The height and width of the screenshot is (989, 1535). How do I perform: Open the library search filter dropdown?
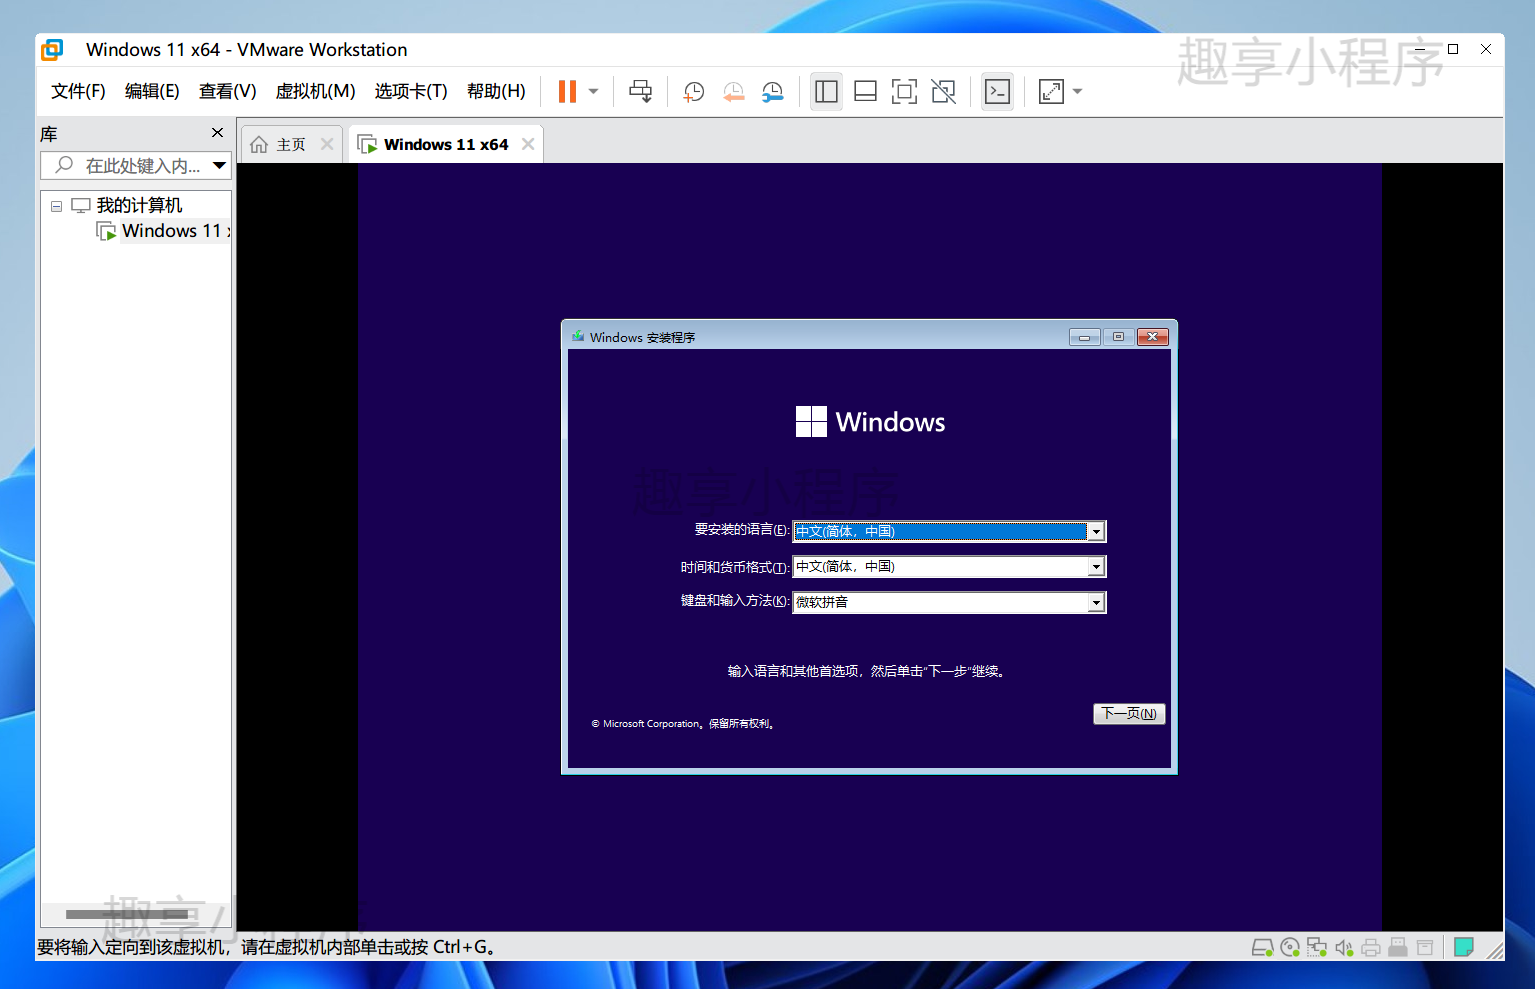219,166
